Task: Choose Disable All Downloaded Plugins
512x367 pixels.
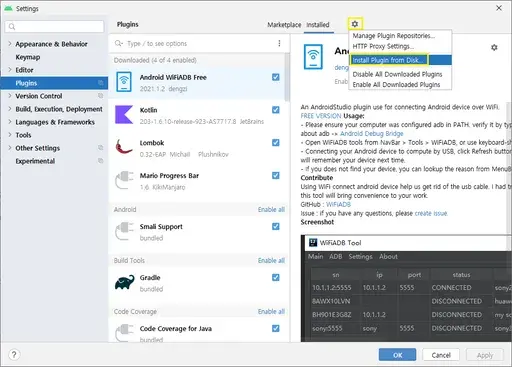Action: [x=397, y=74]
